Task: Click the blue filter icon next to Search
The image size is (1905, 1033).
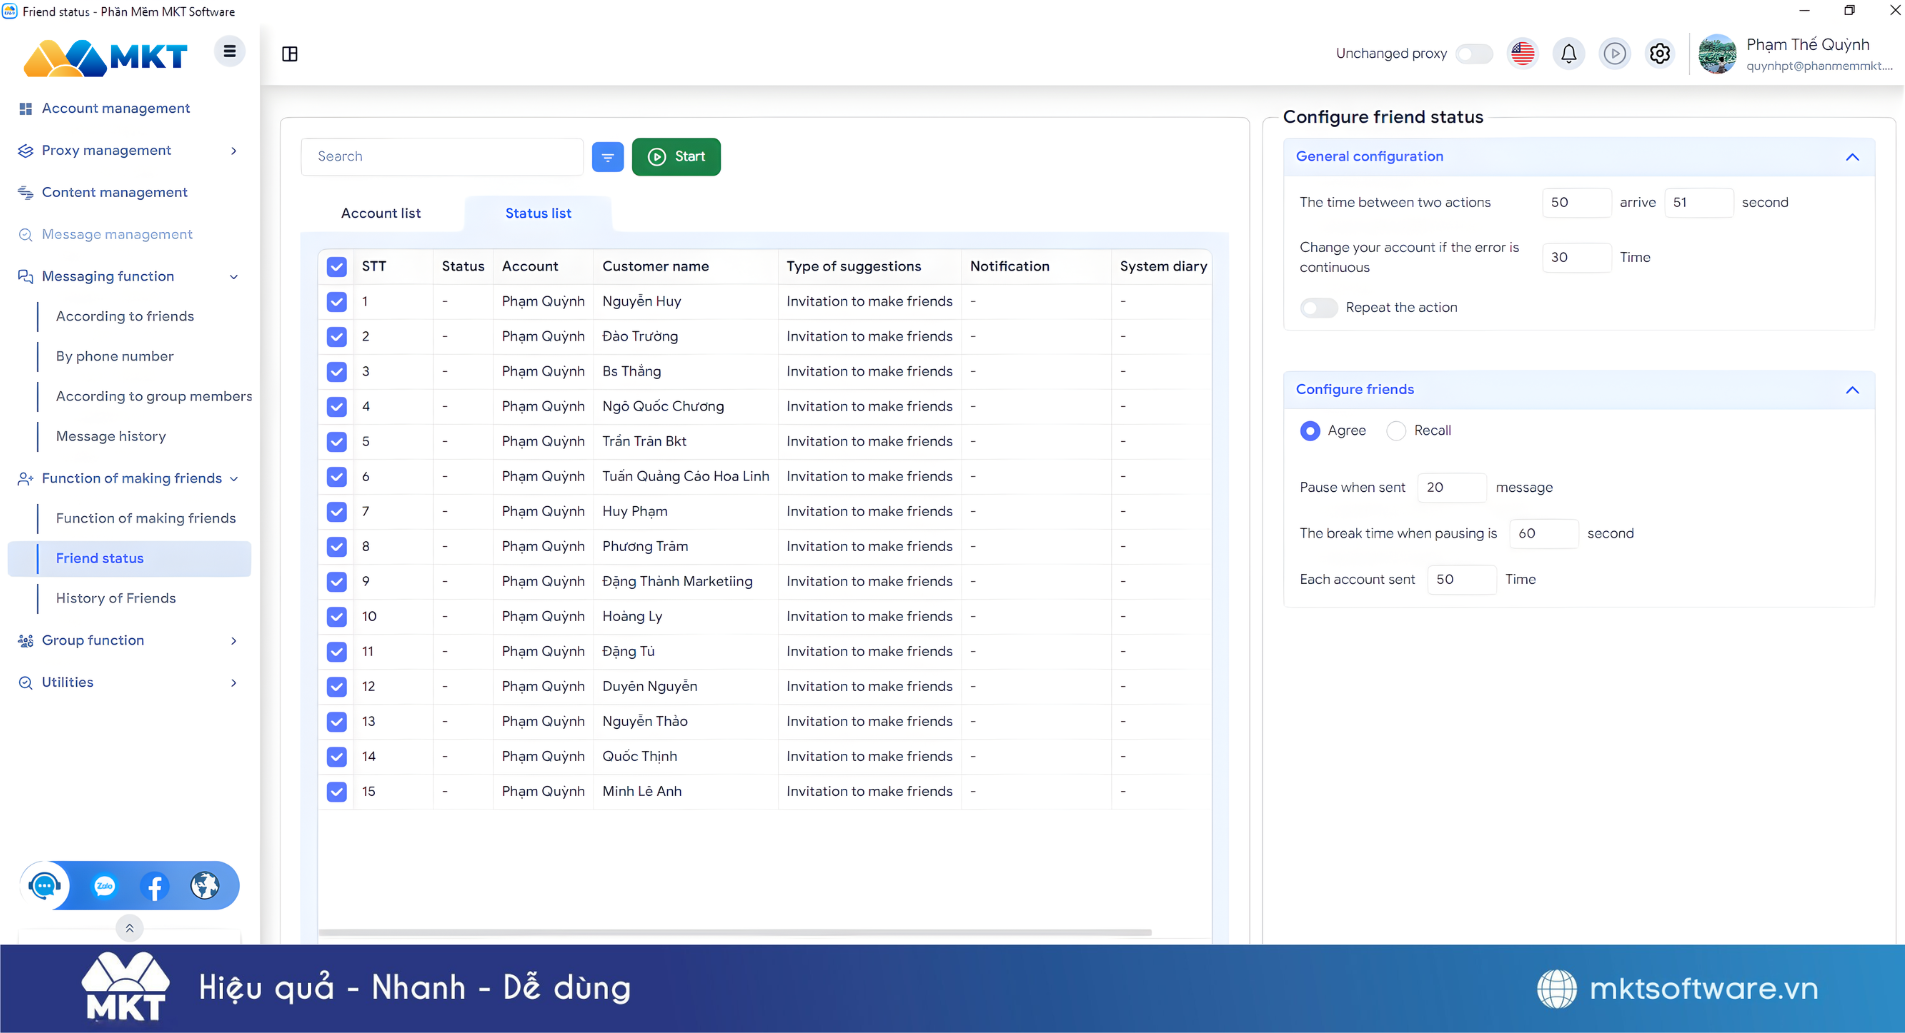Action: click(x=607, y=157)
